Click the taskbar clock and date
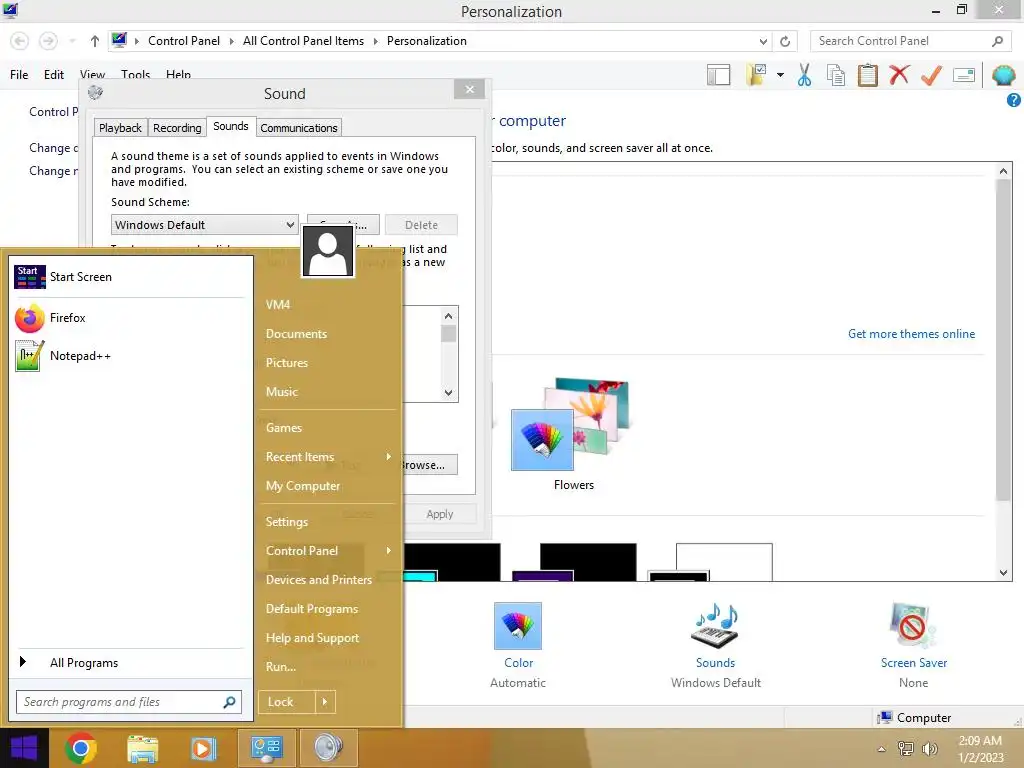1024x768 pixels. (980, 749)
